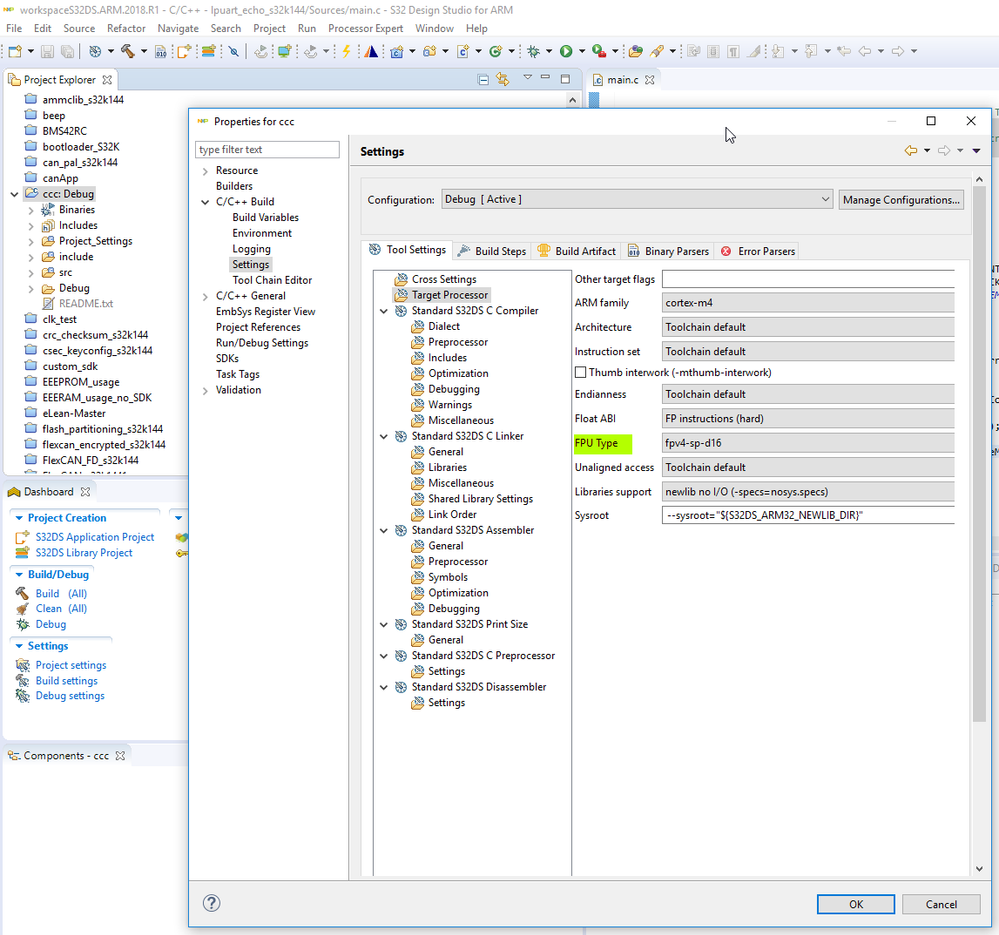Open the FPU Type dropdown showing fpv4-sp-d16
999x935 pixels.
pyautogui.click(x=808, y=443)
